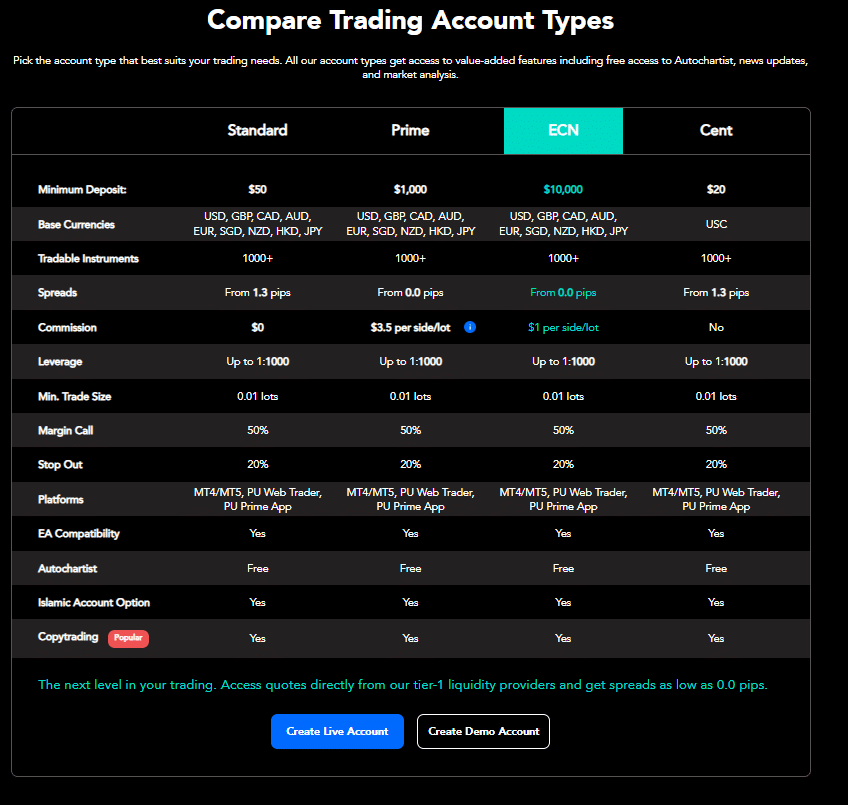Click the "Stop Out" row label
848x805 pixels.
click(x=60, y=465)
